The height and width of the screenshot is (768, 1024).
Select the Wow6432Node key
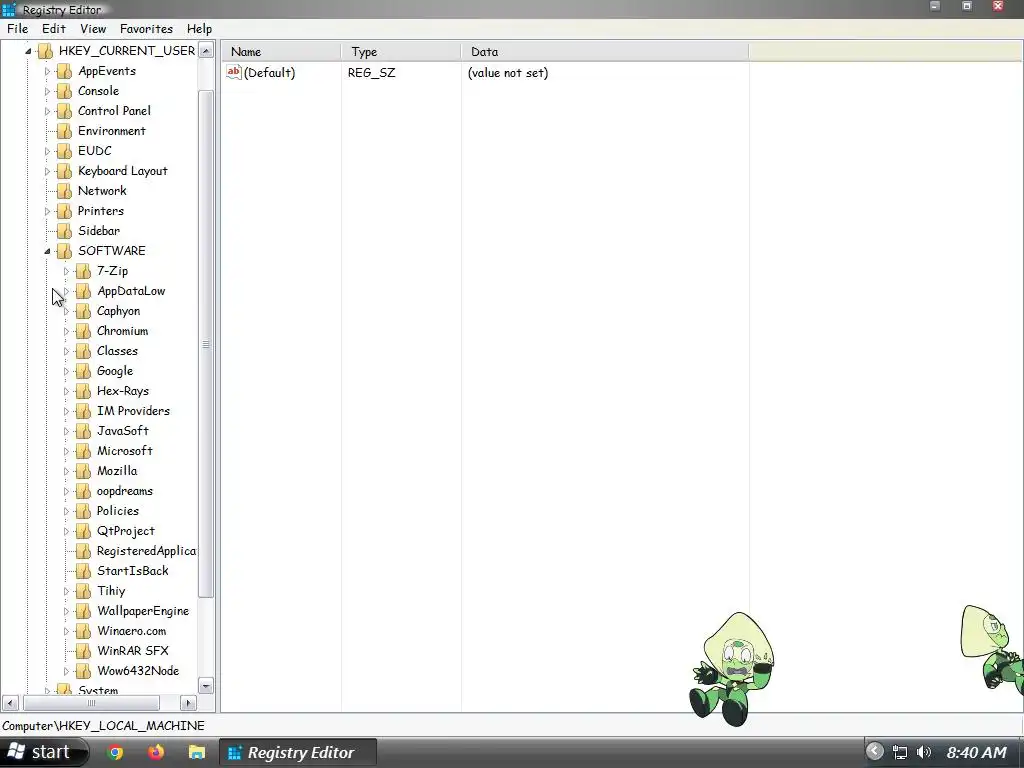[138, 671]
